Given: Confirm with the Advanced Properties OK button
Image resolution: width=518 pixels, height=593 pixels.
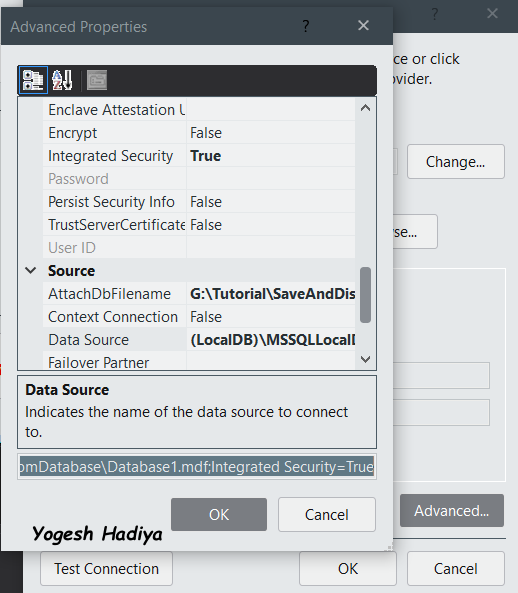Looking at the screenshot, I should point(219,514).
